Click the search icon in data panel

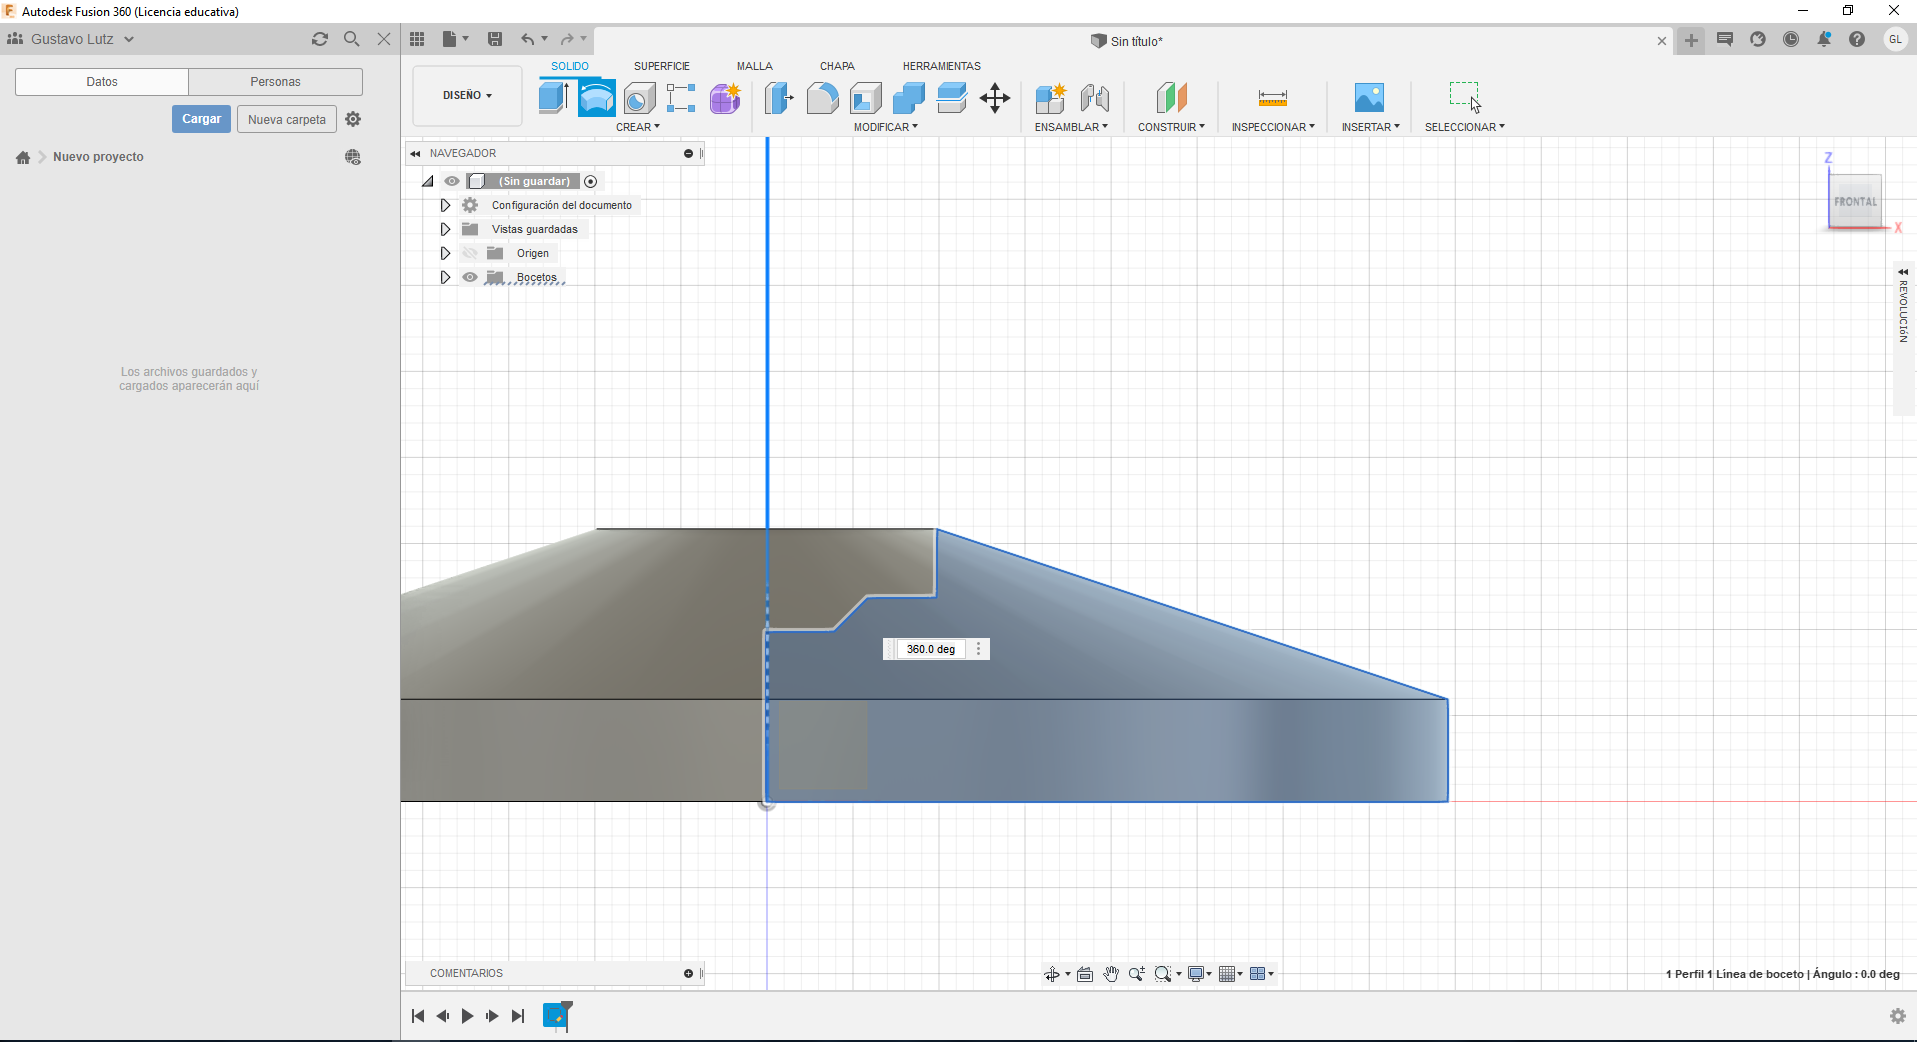[x=351, y=39]
